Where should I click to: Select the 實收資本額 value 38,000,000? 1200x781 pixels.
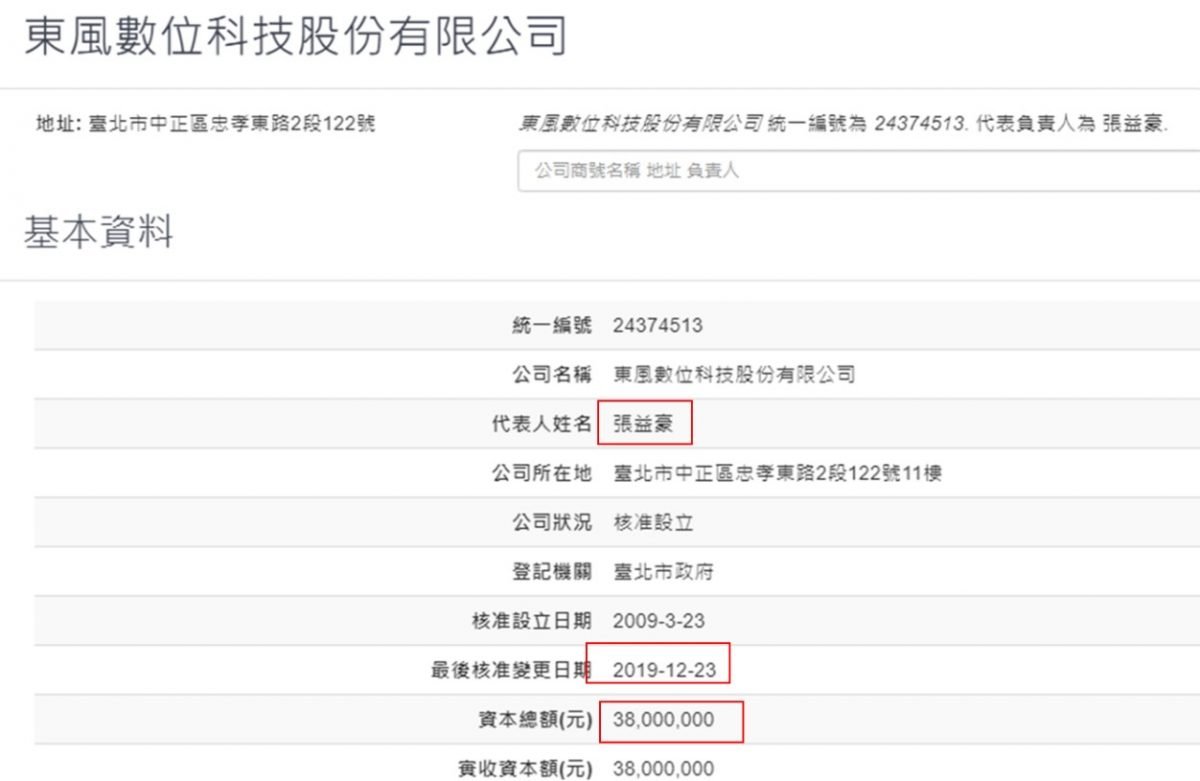point(663,769)
